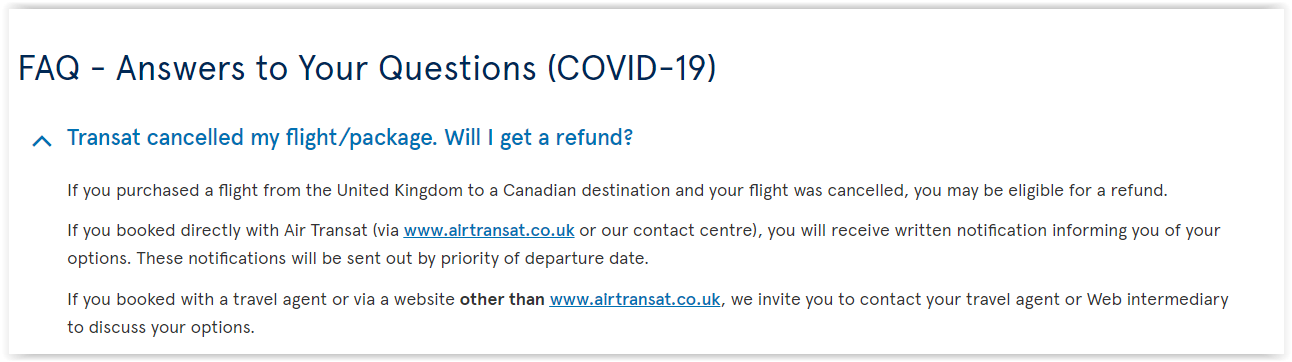Click the paragraph about flights from the United Kingdom

click(x=617, y=190)
